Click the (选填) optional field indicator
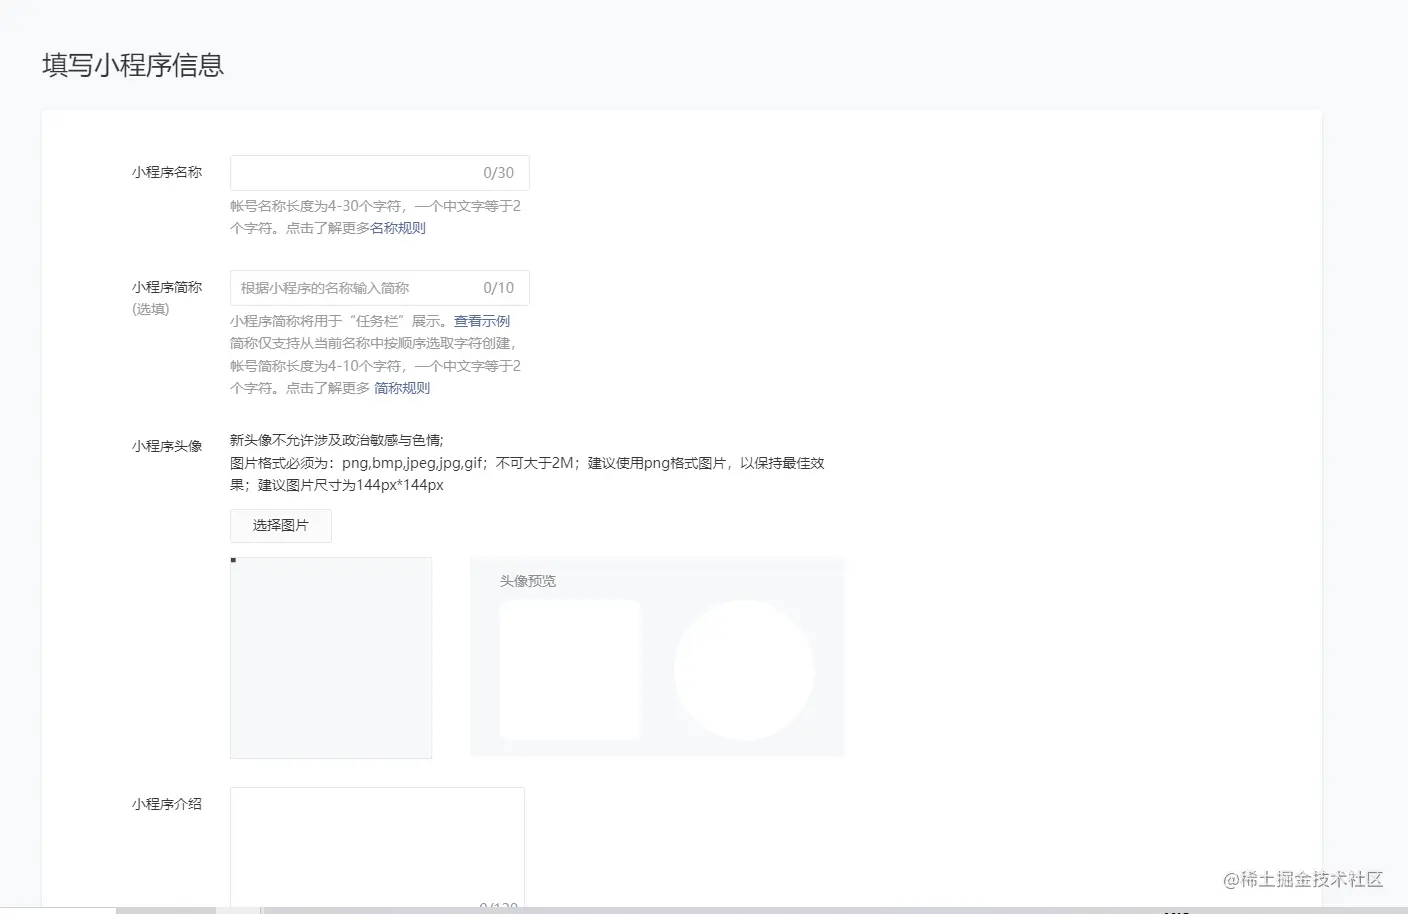 [150, 309]
